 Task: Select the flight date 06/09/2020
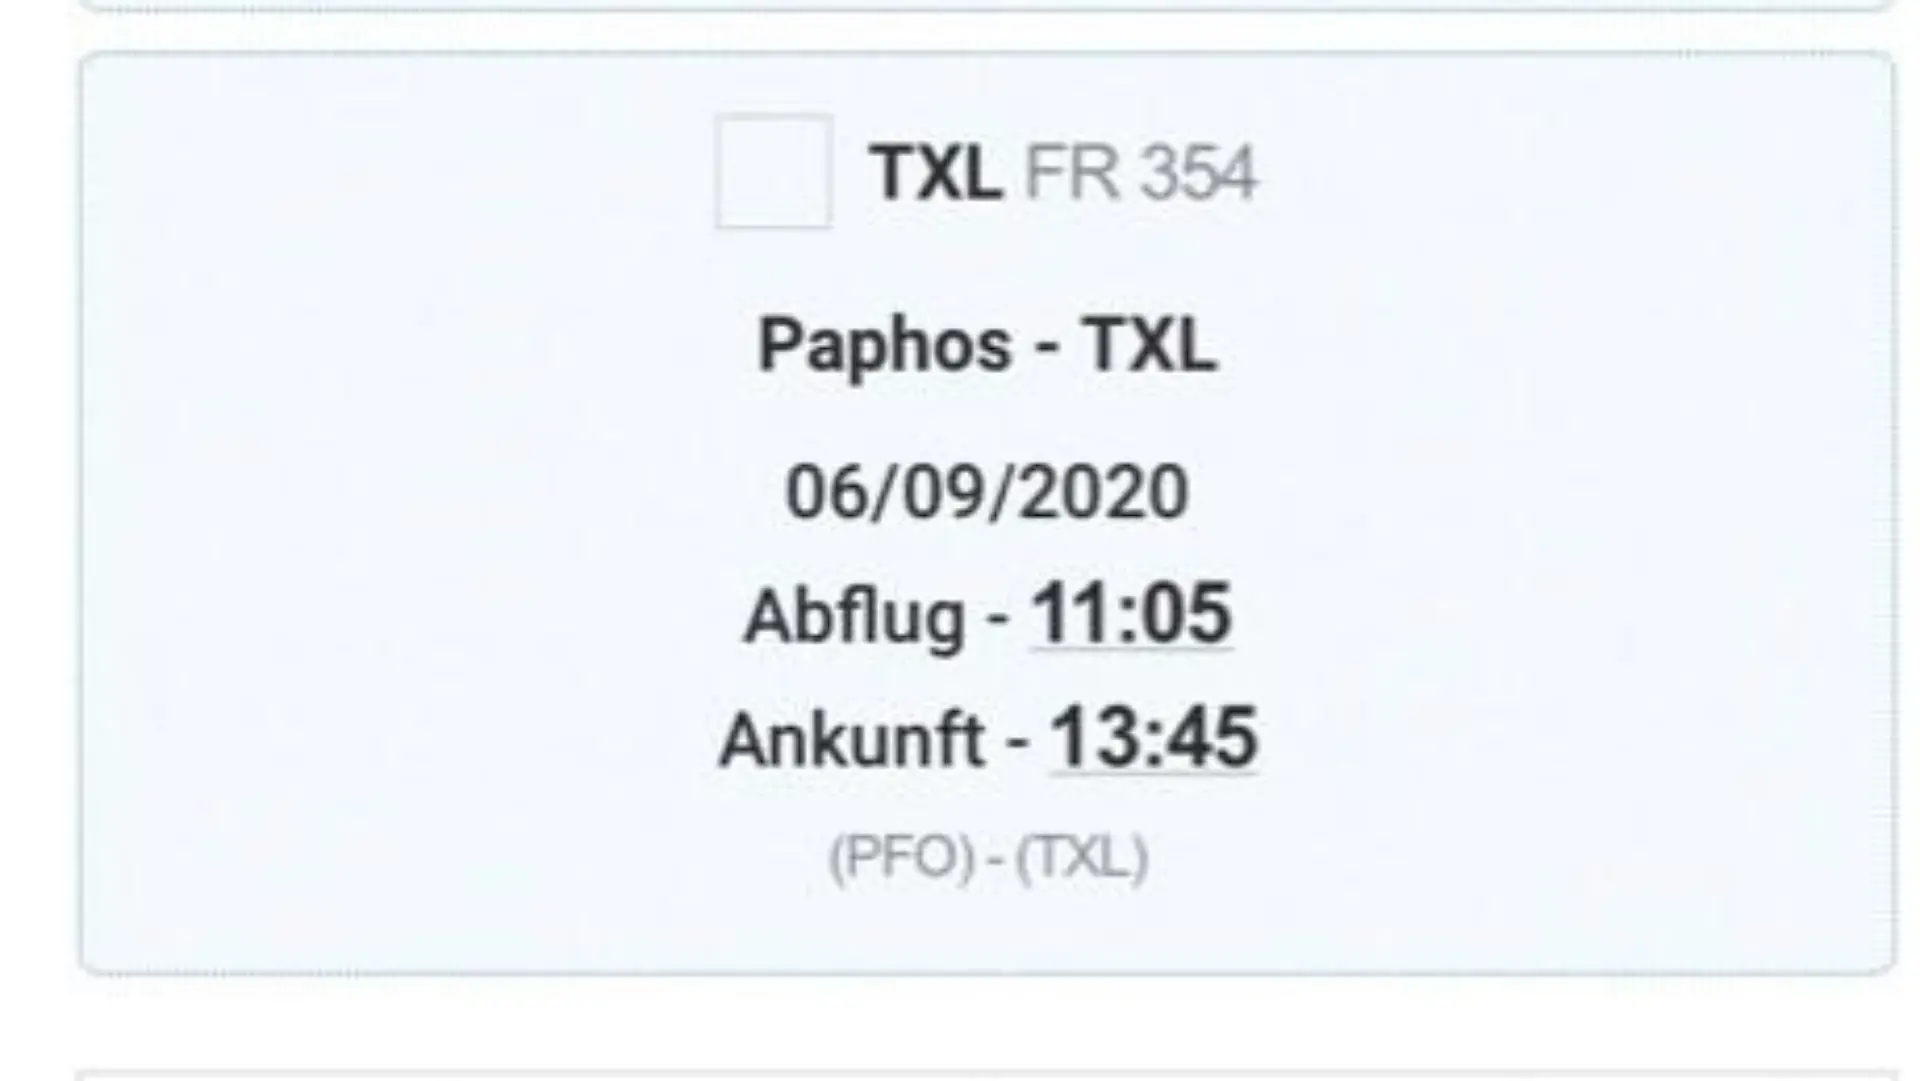point(987,492)
